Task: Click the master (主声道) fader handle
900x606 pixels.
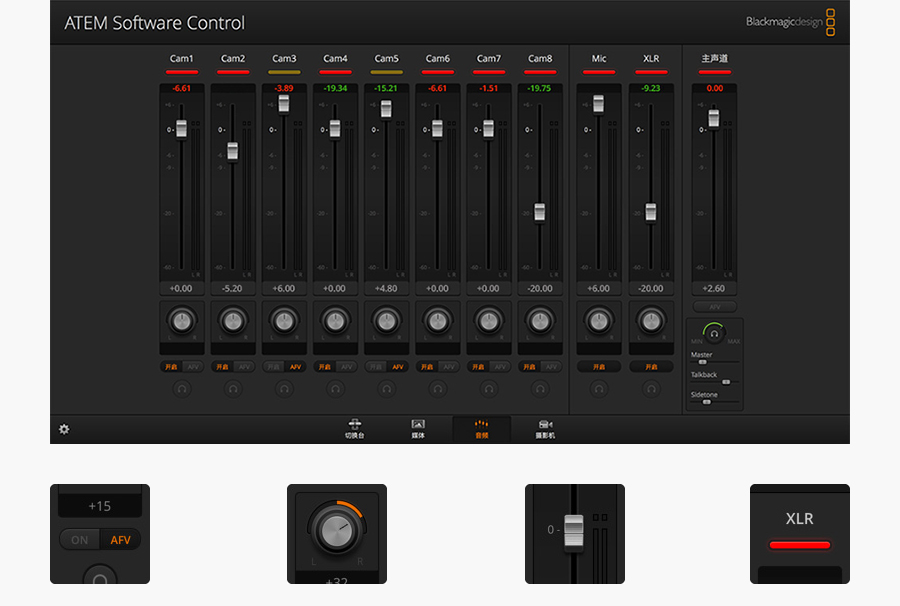Action: 713,118
